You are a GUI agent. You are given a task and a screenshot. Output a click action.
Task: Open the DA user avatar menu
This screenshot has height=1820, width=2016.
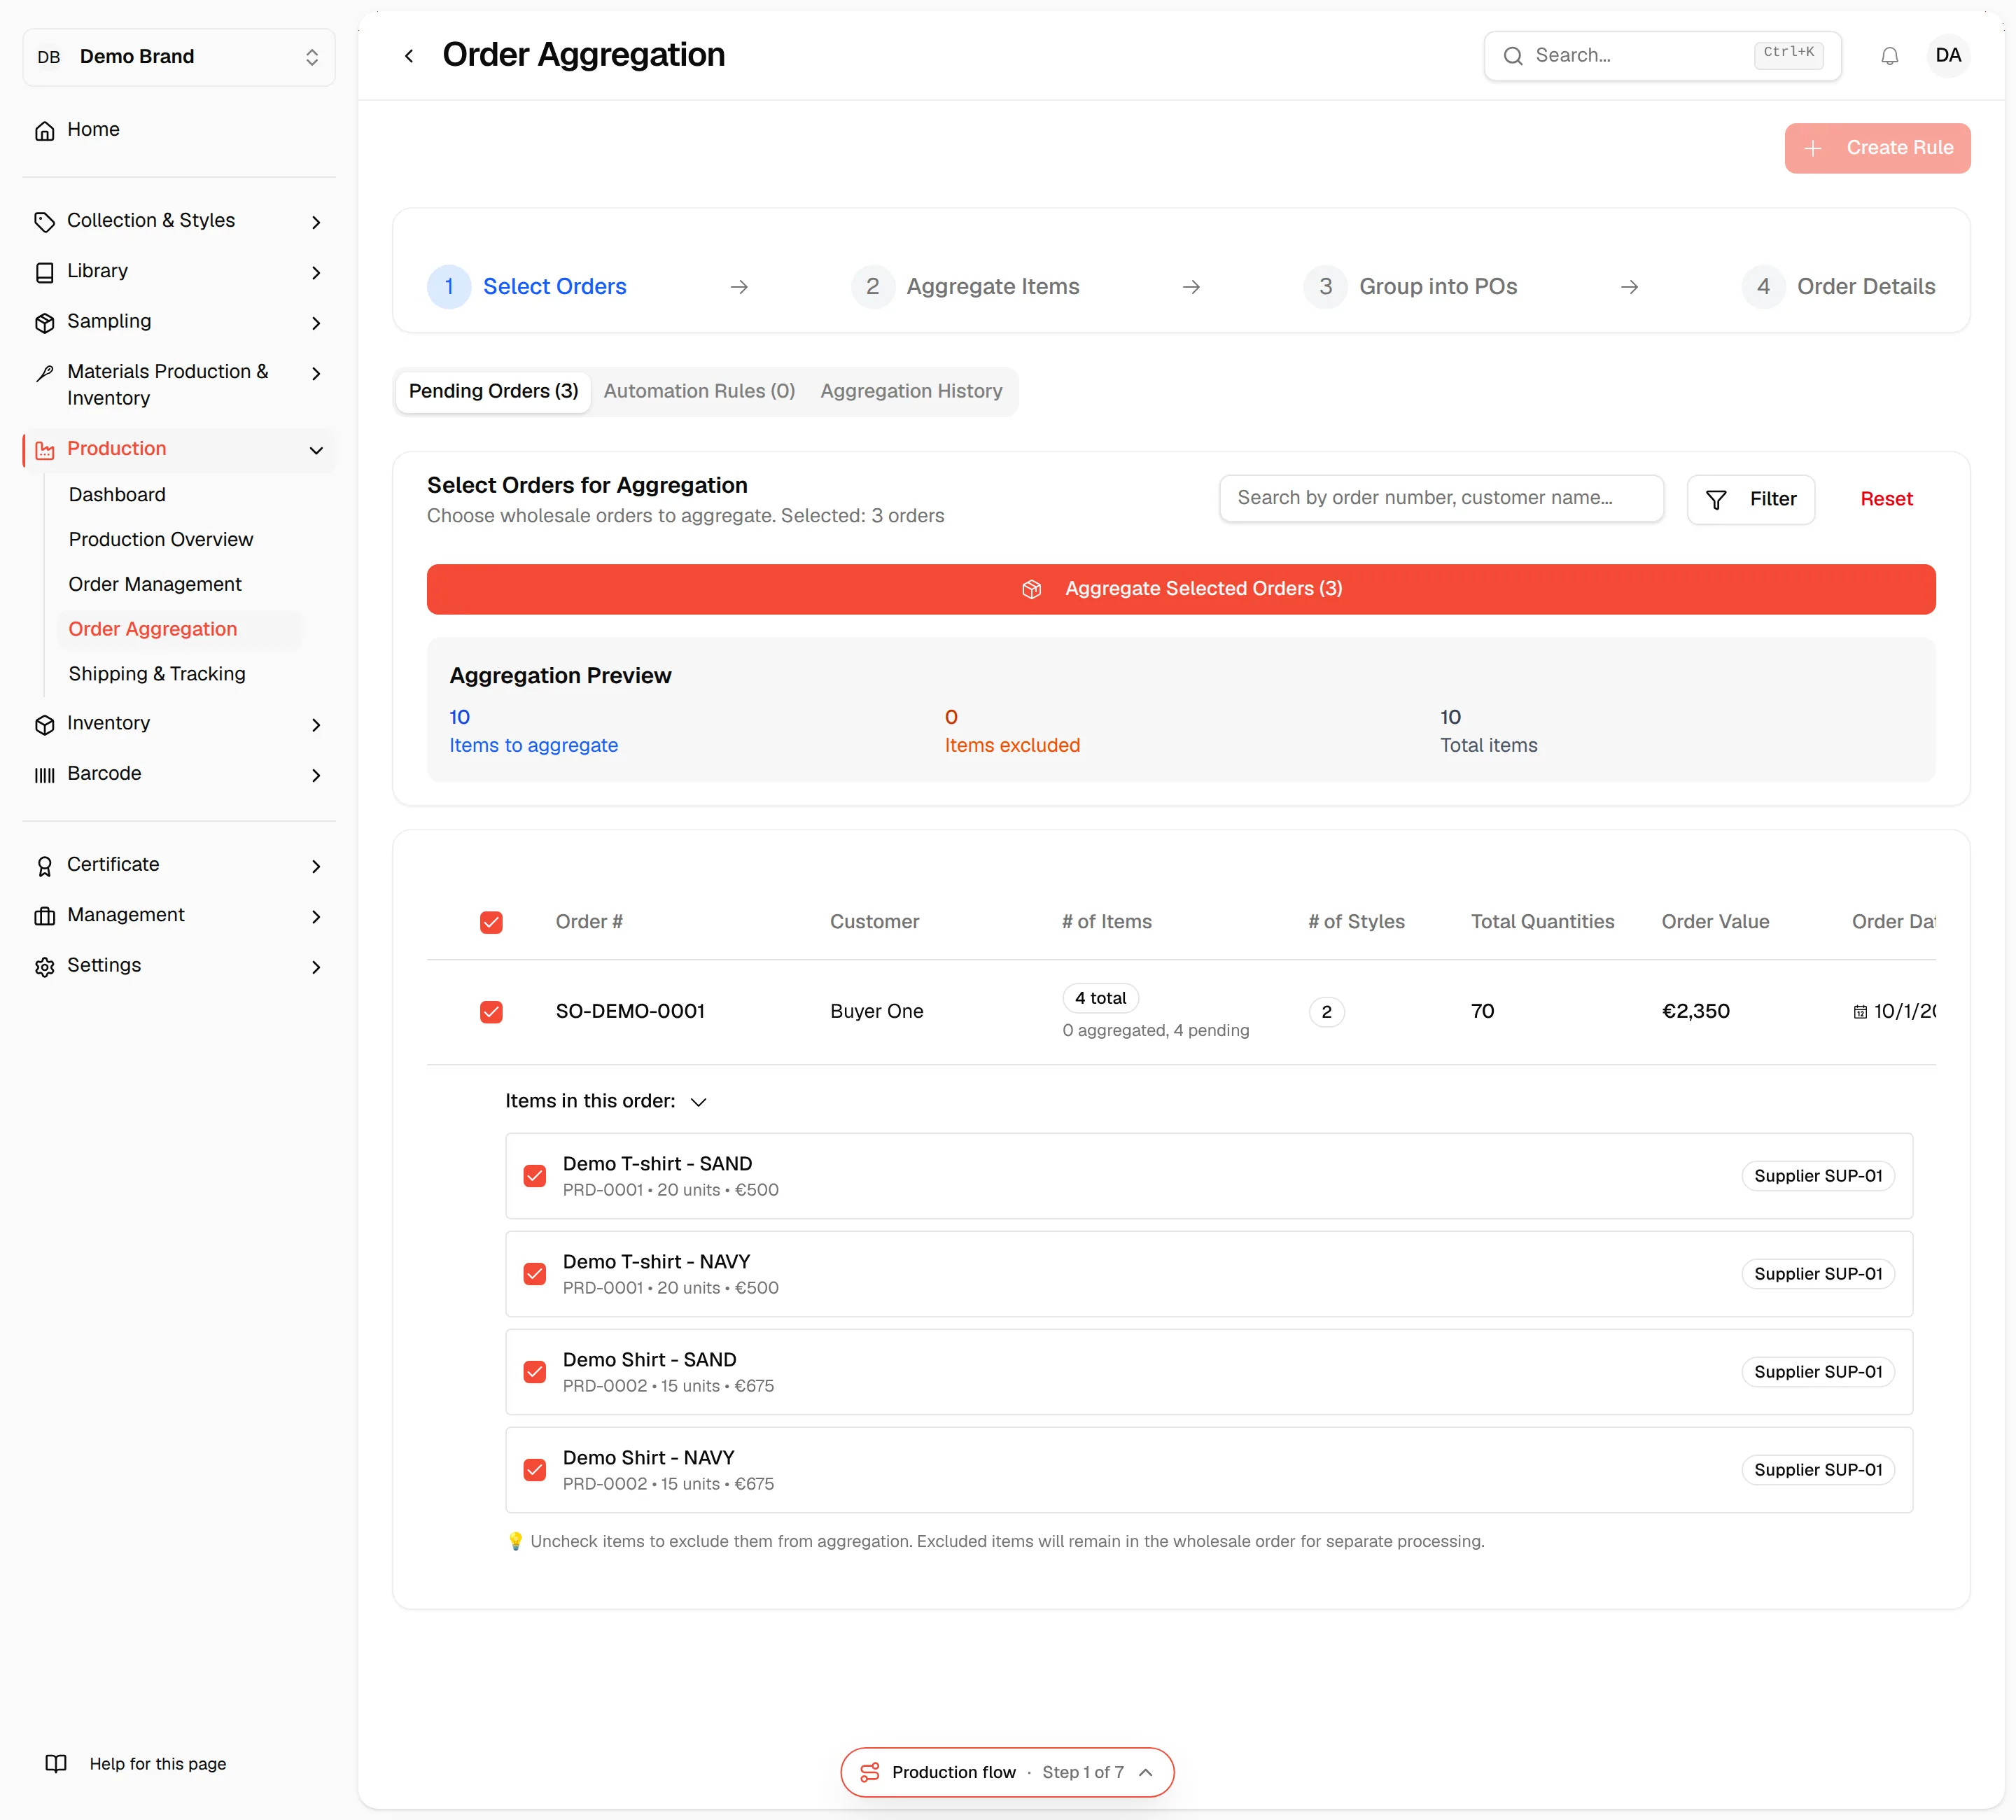[x=1947, y=55]
